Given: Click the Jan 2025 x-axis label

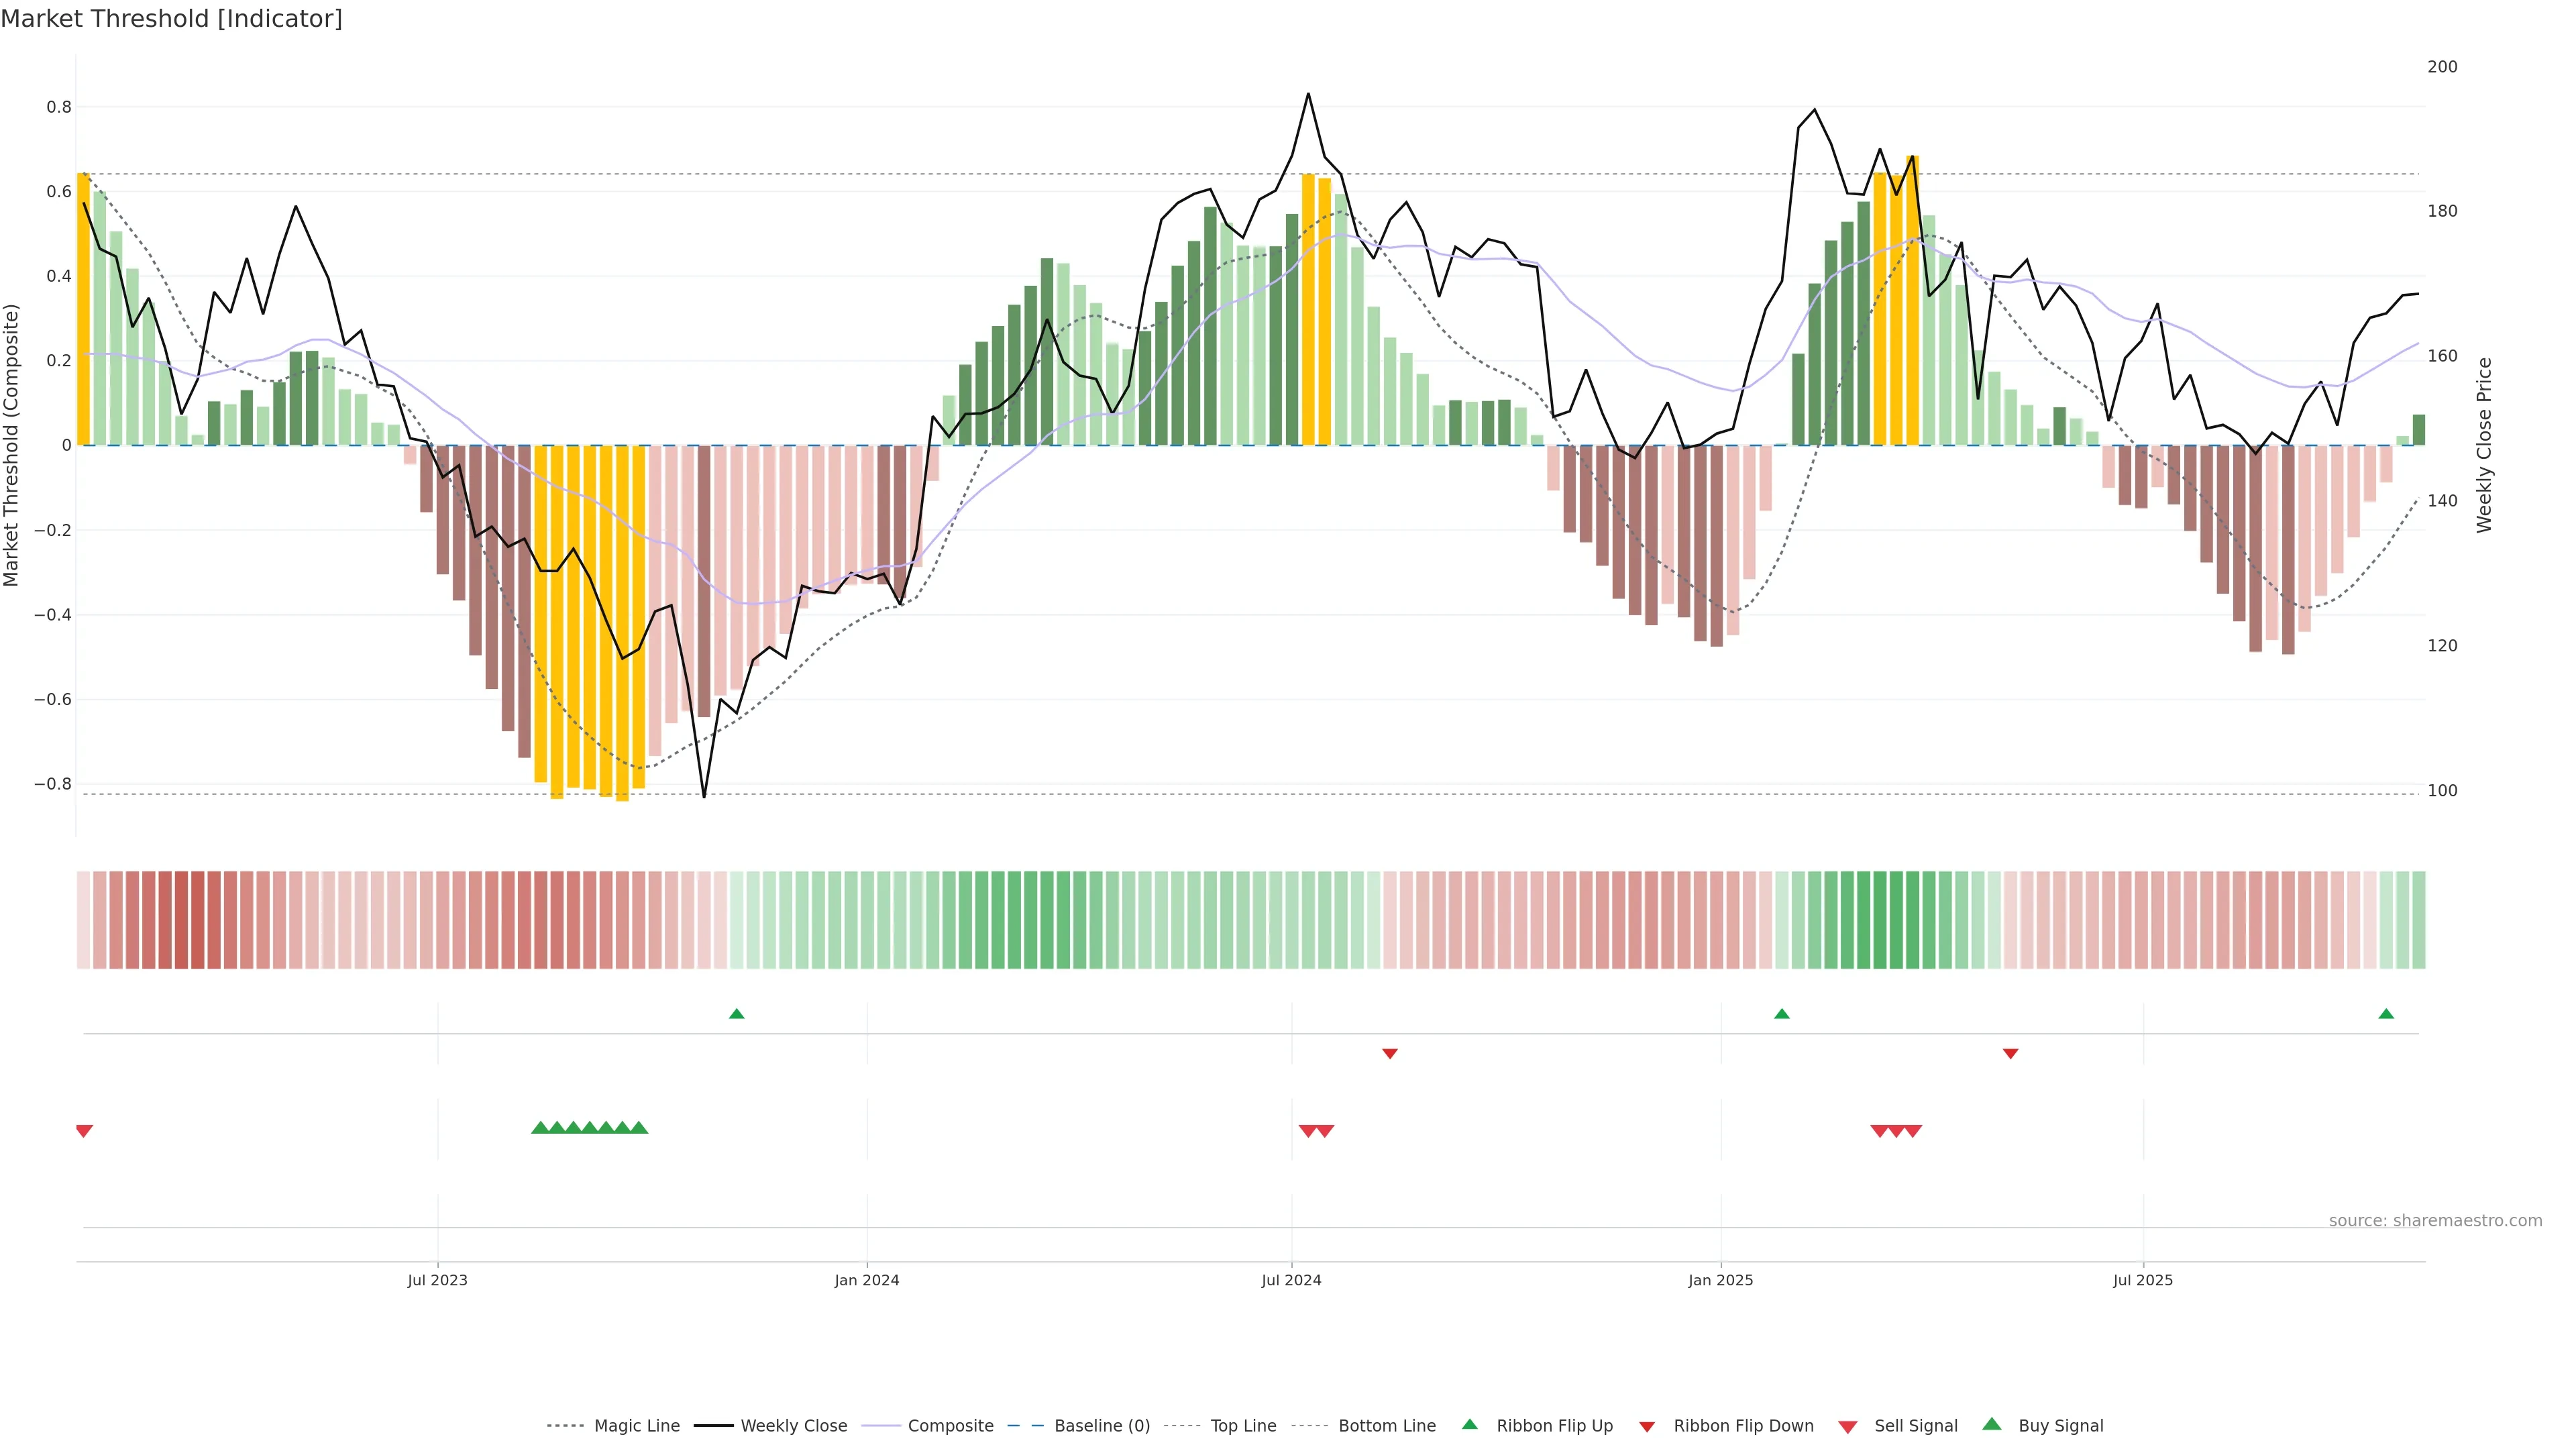Looking at the screenshot, I should [1720, 1280].
